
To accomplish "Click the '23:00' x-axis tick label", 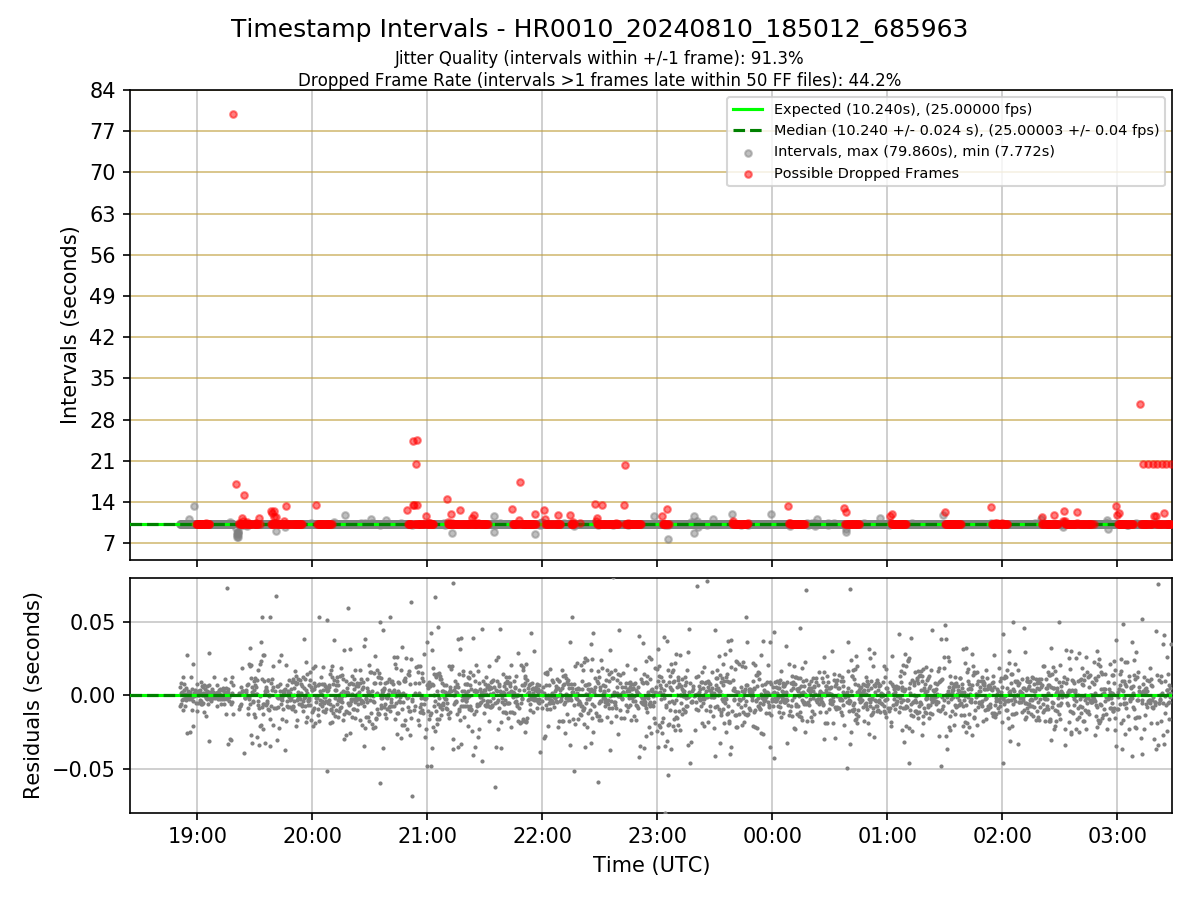I will pyautogui.click(x=657, y=834).
